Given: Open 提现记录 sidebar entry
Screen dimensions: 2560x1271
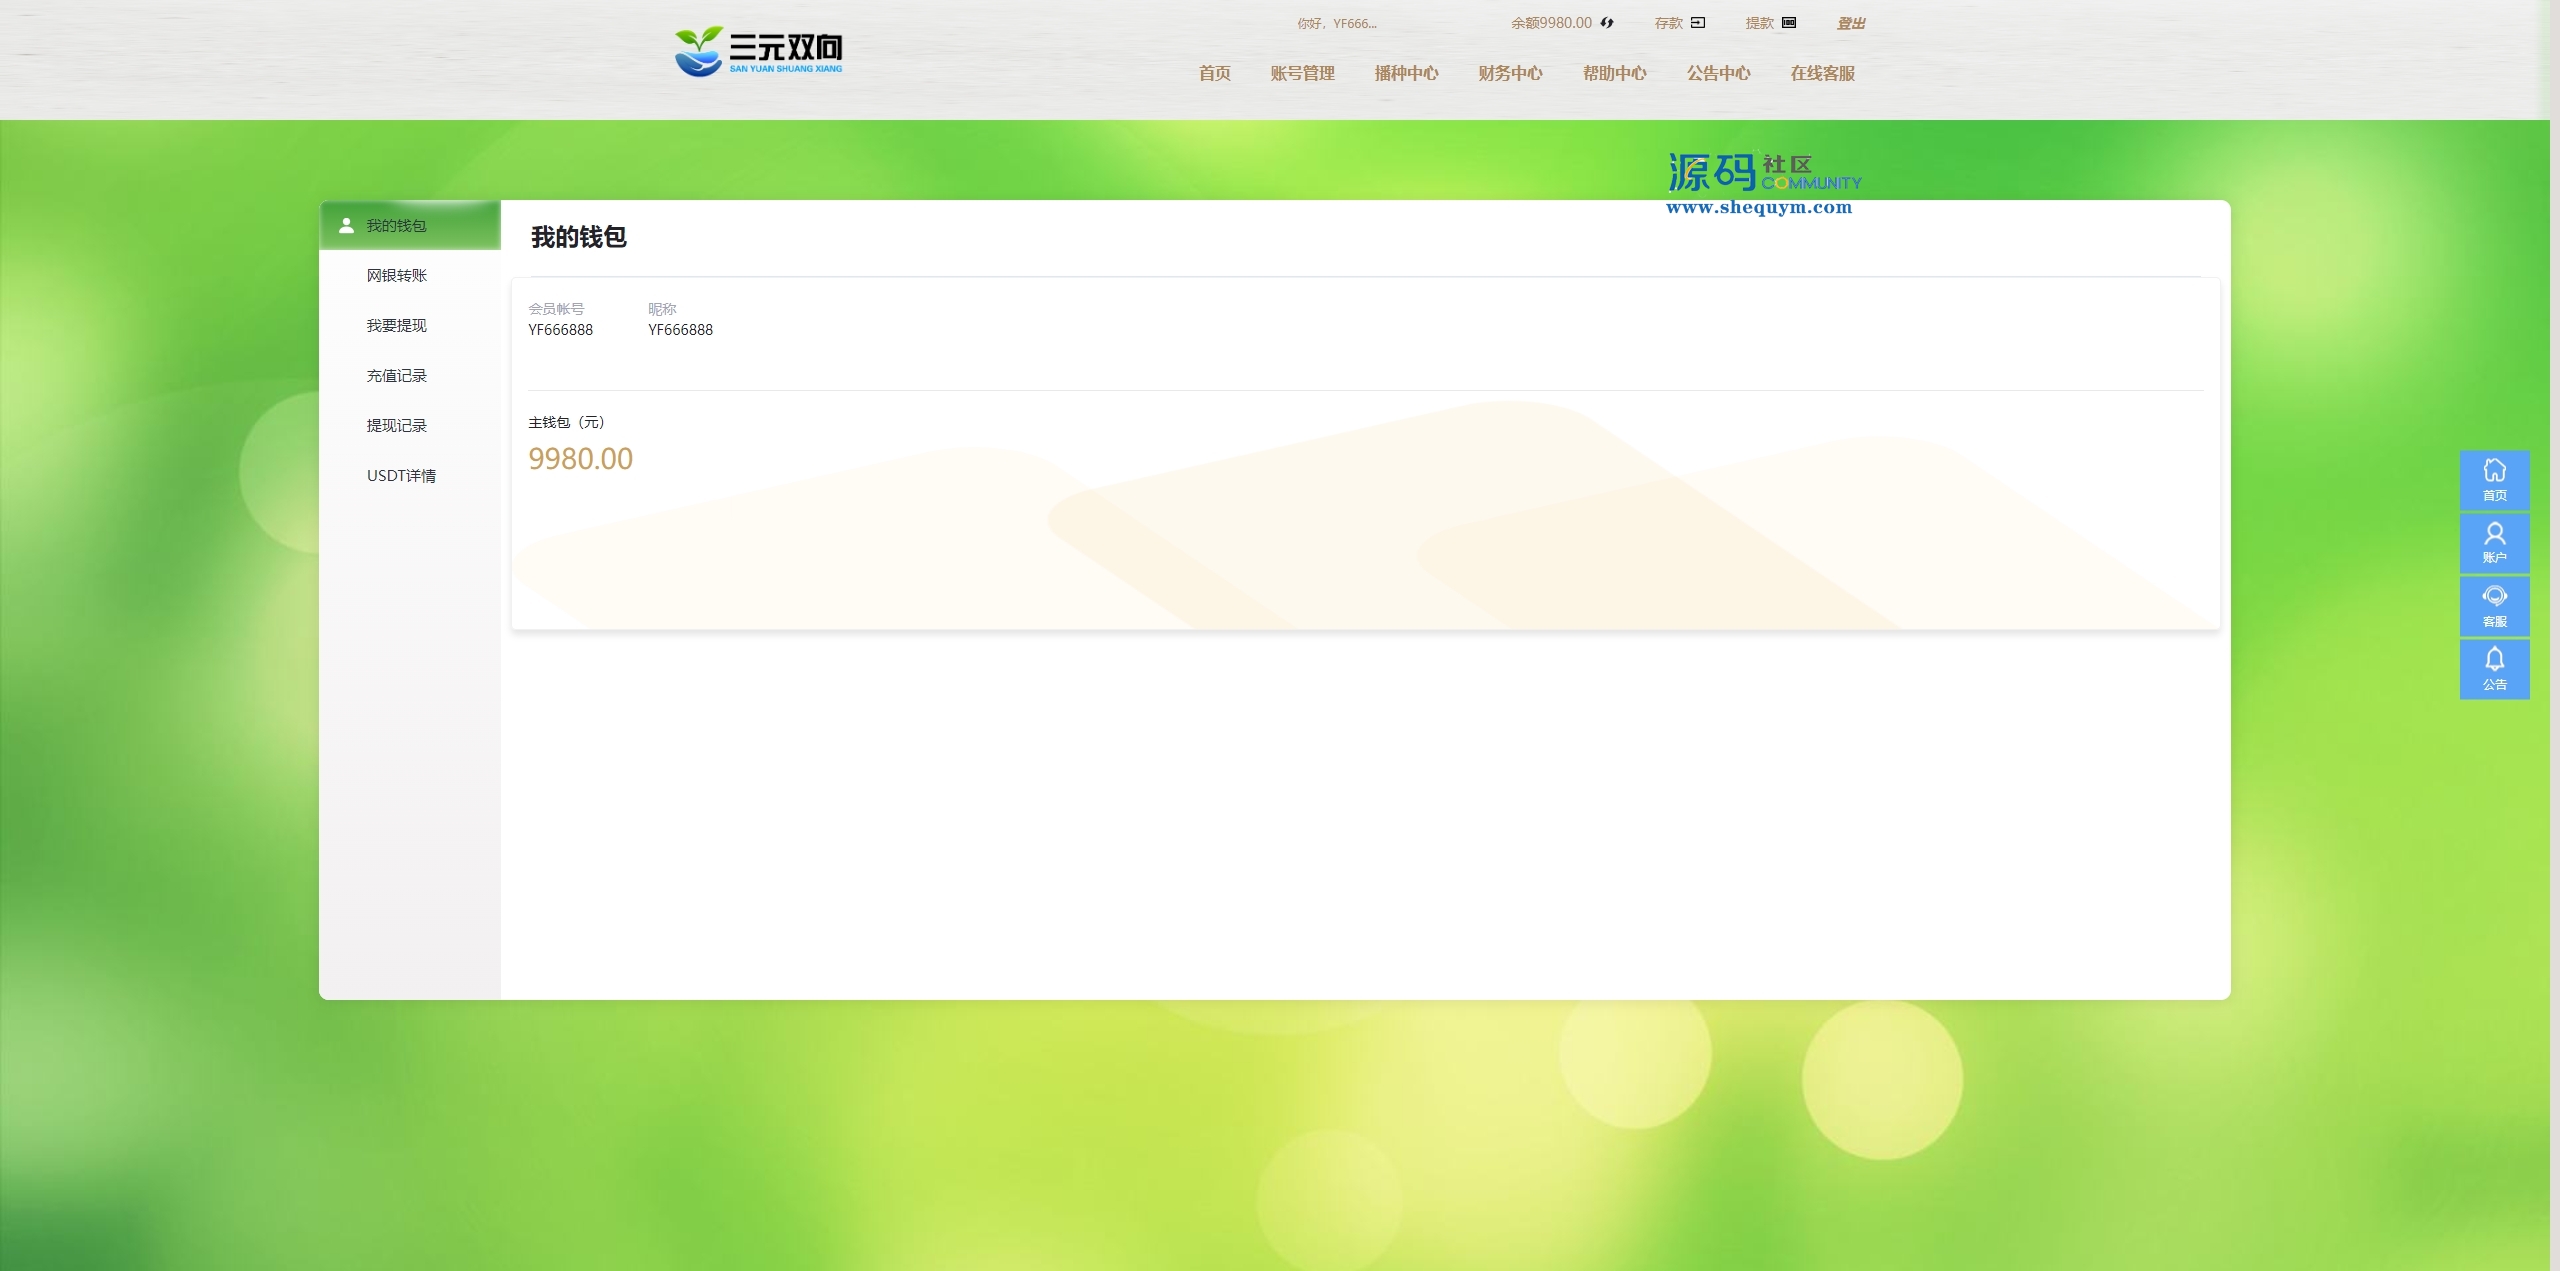Looking at the screenshot, I should pos(396,426).
